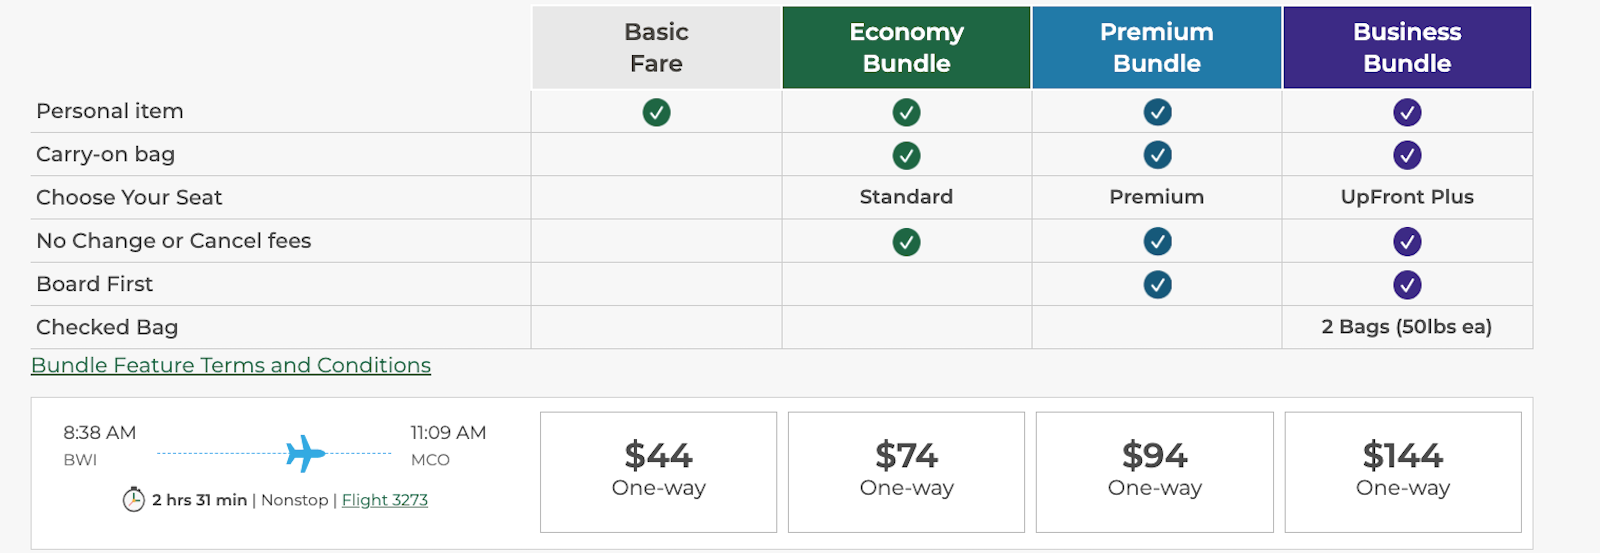Click Economy Bundle carry-on bag checkmark

906,155
